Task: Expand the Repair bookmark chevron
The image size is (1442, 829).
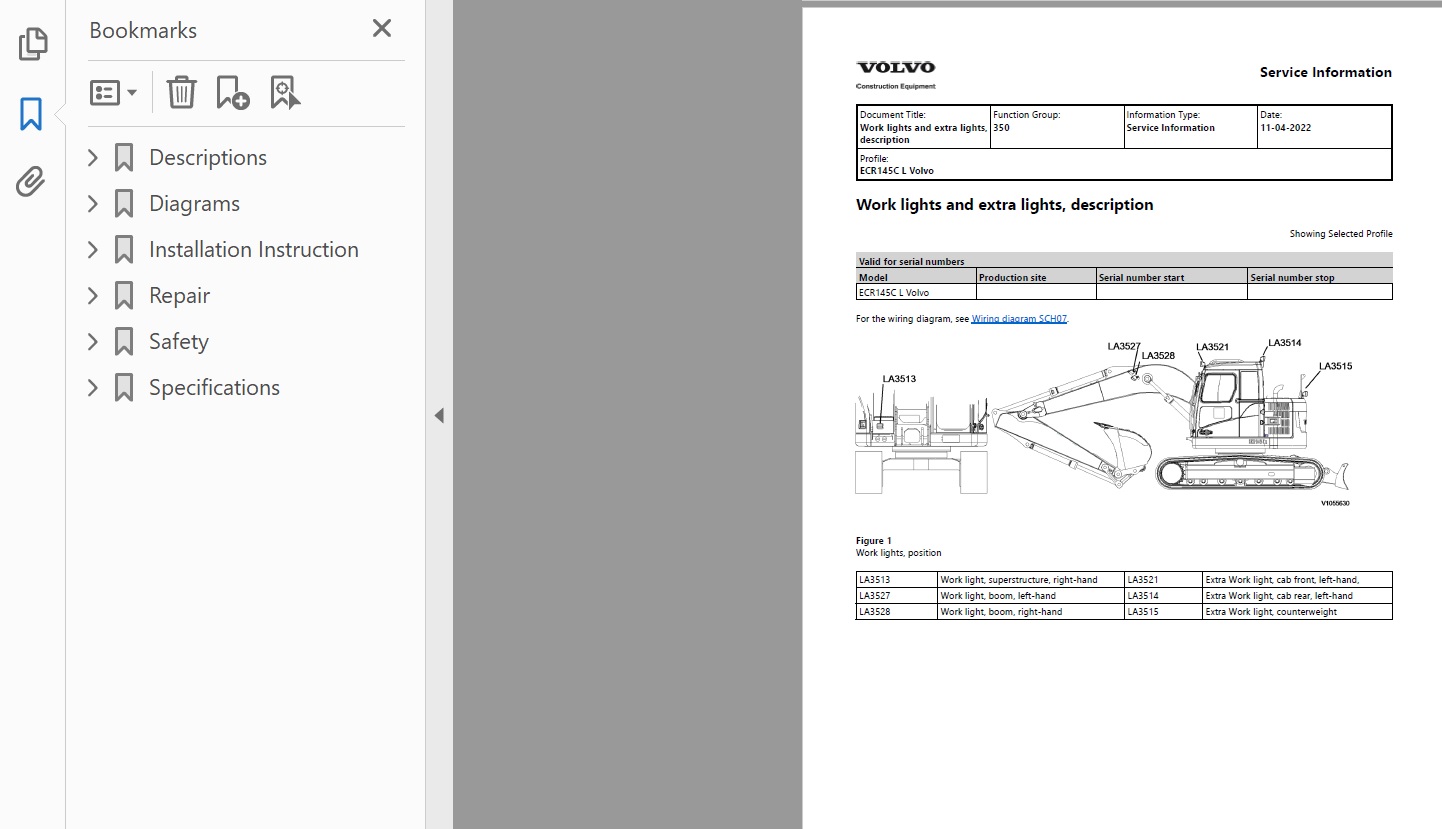Action: (x=93, y=296)
